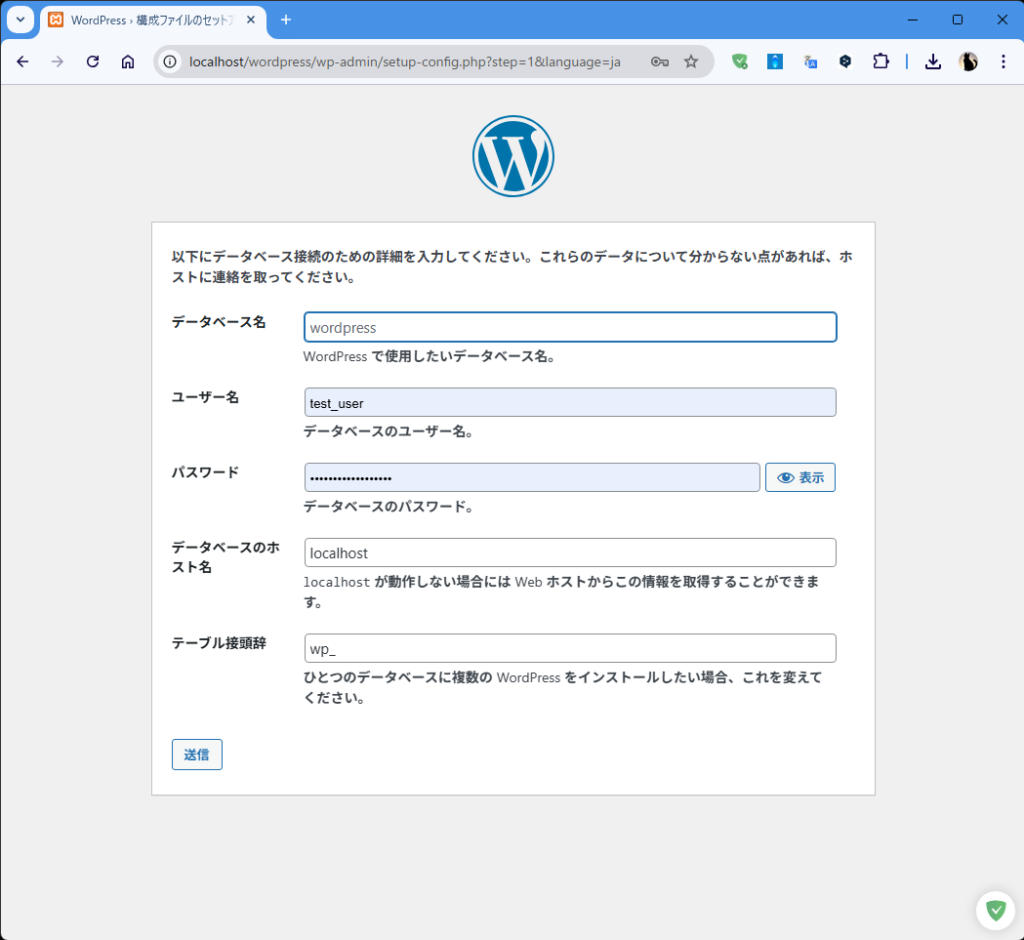
Task: Go to browser home page
Action: (x=128, y=61)
